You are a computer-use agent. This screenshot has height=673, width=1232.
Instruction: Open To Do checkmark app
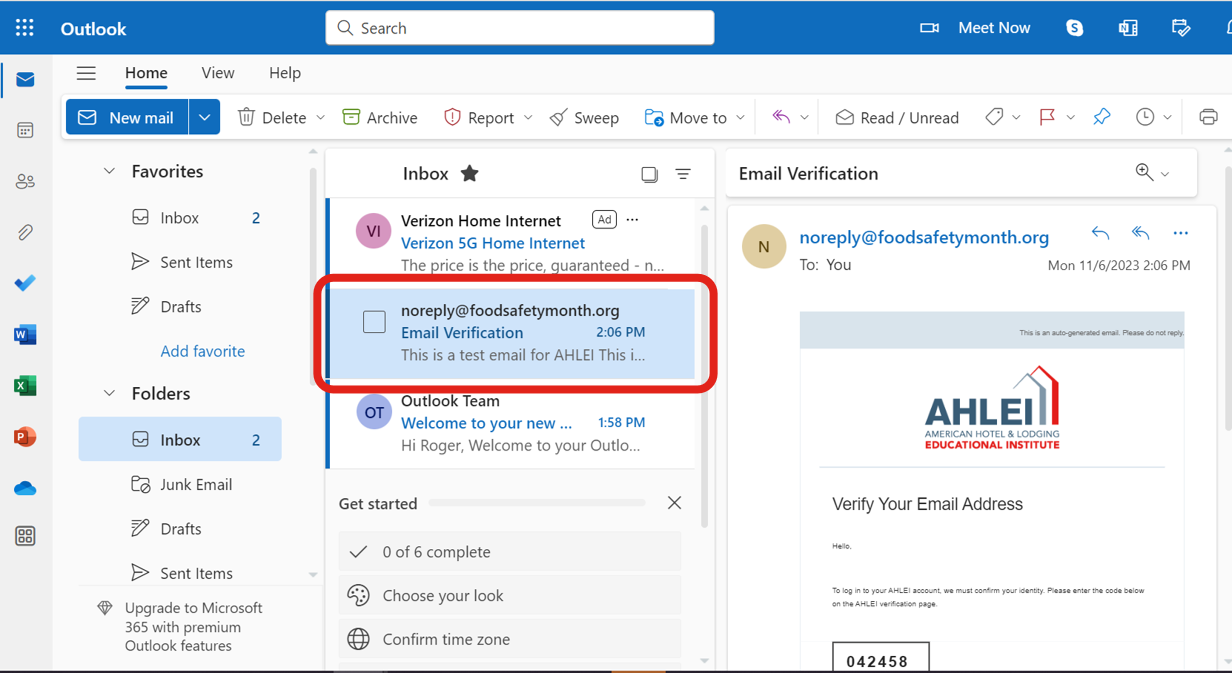pyautogui.click(x=25, y=283)
